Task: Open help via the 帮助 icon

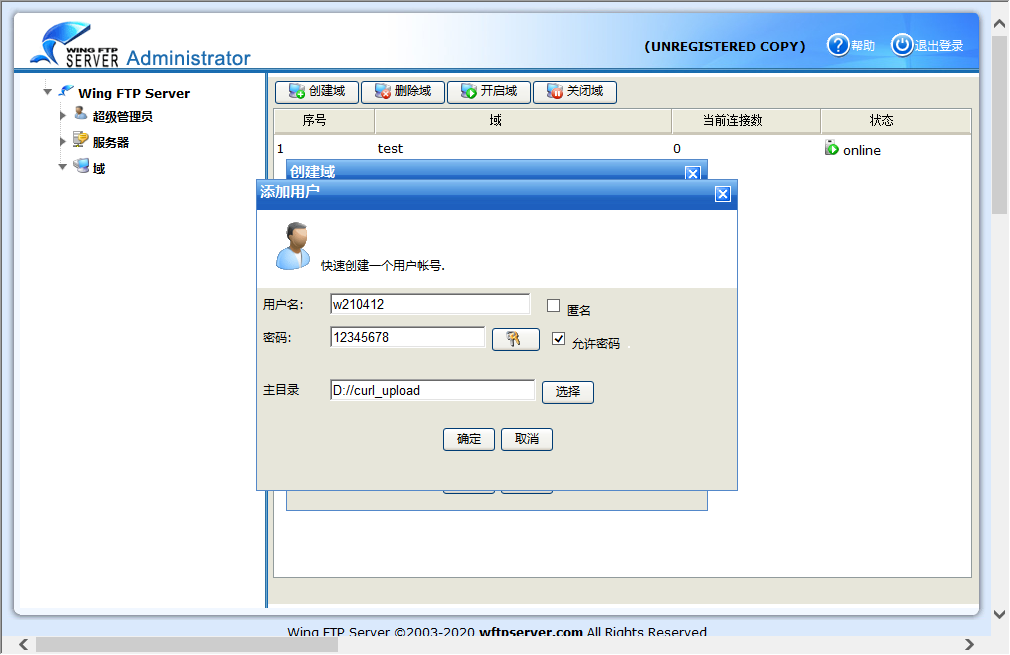Action: click(837, 44)
